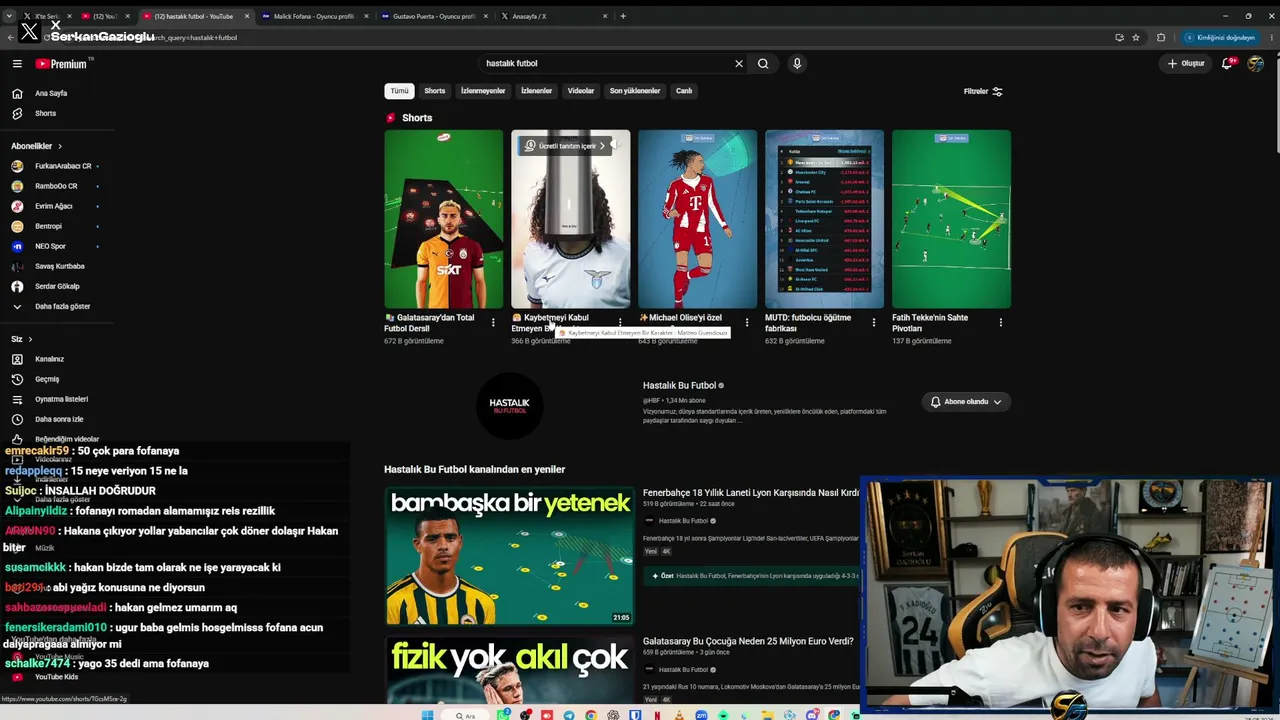Open options for Michael Olise'yi özel Short
The height and width of the screenshot is (720, 1280).
coord(747,322)
